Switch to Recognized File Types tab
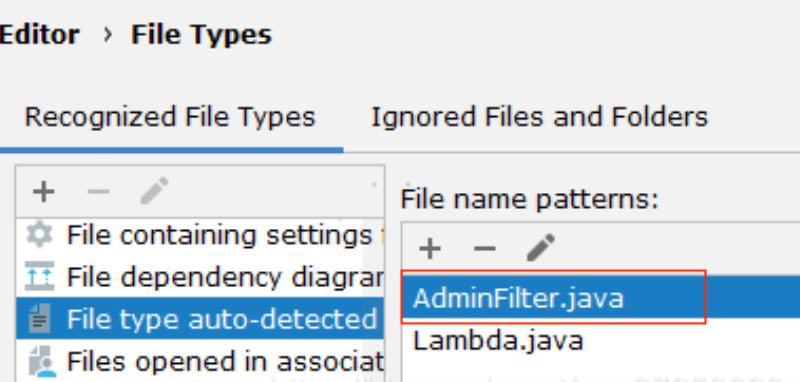 click(170, 117)
